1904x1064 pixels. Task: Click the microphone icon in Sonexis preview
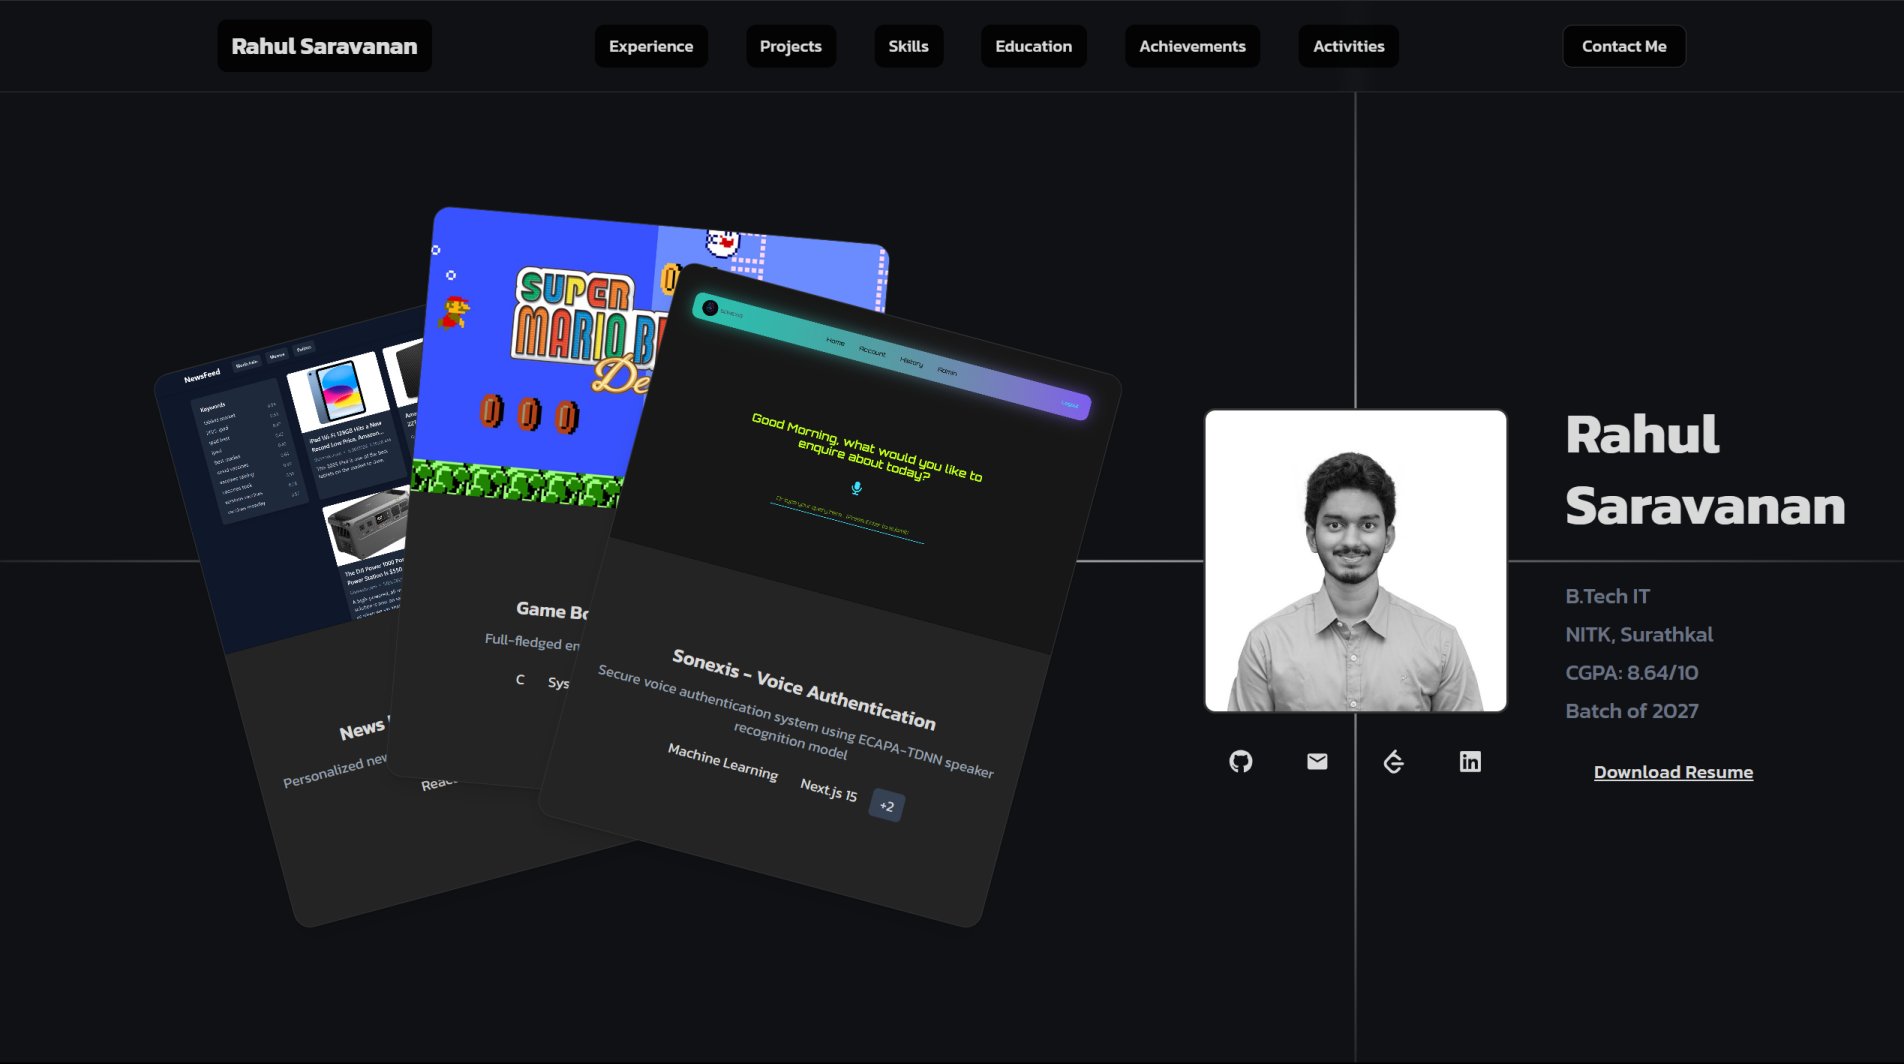856,488
